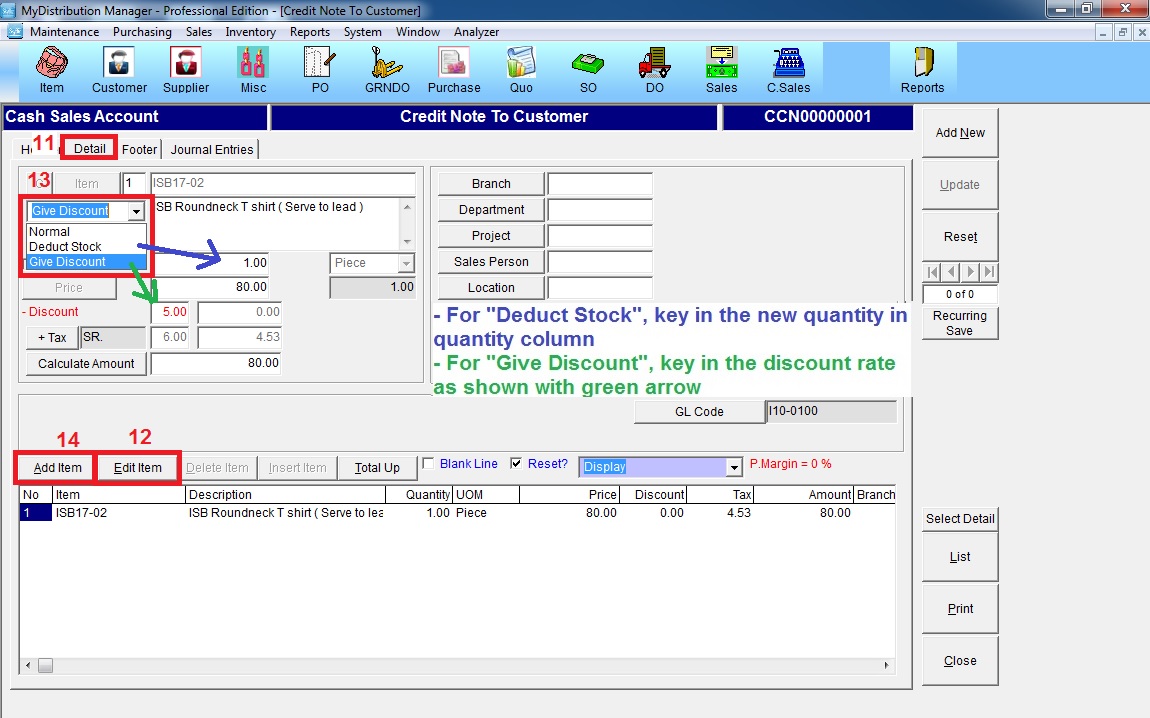The width and height of the screenshot is (1150, 718).
Task: Tick the Blank Line checkbox
Action: (x=429, y=464)
